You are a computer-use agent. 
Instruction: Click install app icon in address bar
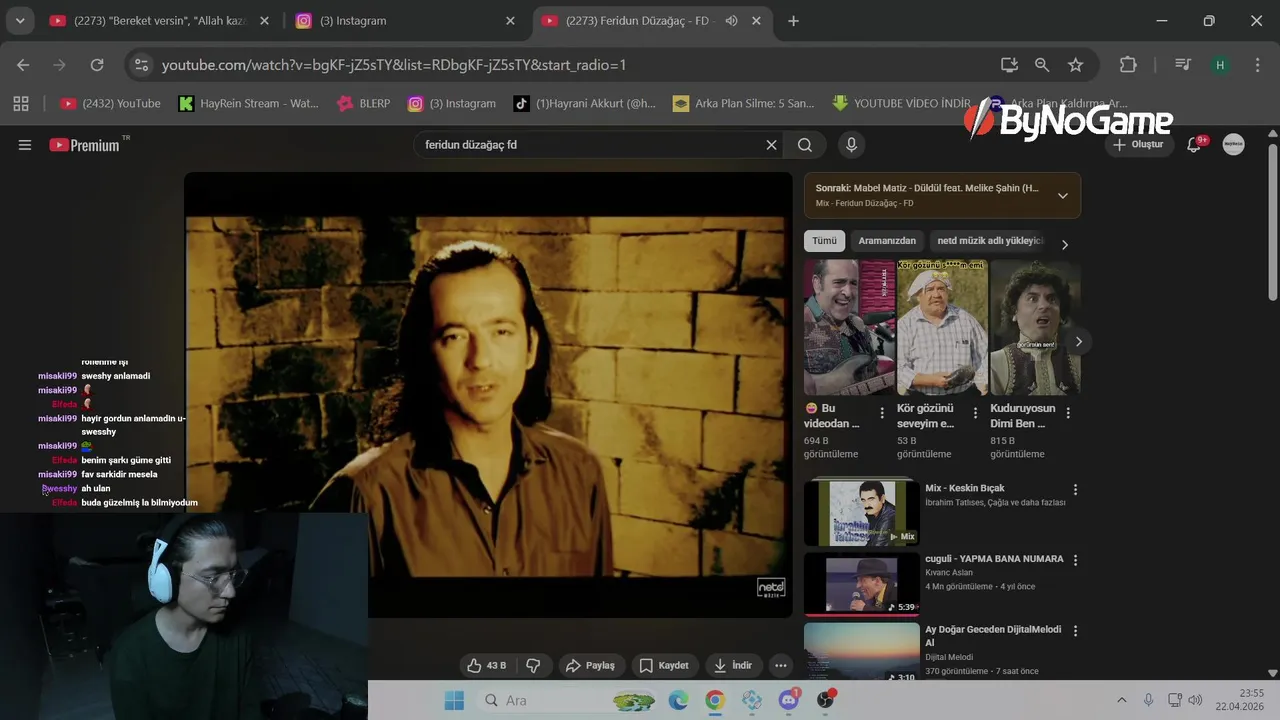pyautogui.click(x=1009, y=65)
